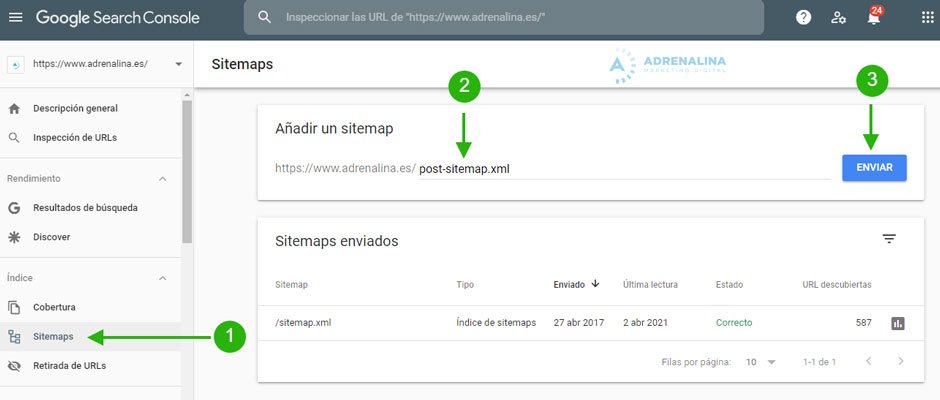Viewport: 940px width, 400px height.
Task: Click the 2 abr 2021 last-read date
Action: 647,323
